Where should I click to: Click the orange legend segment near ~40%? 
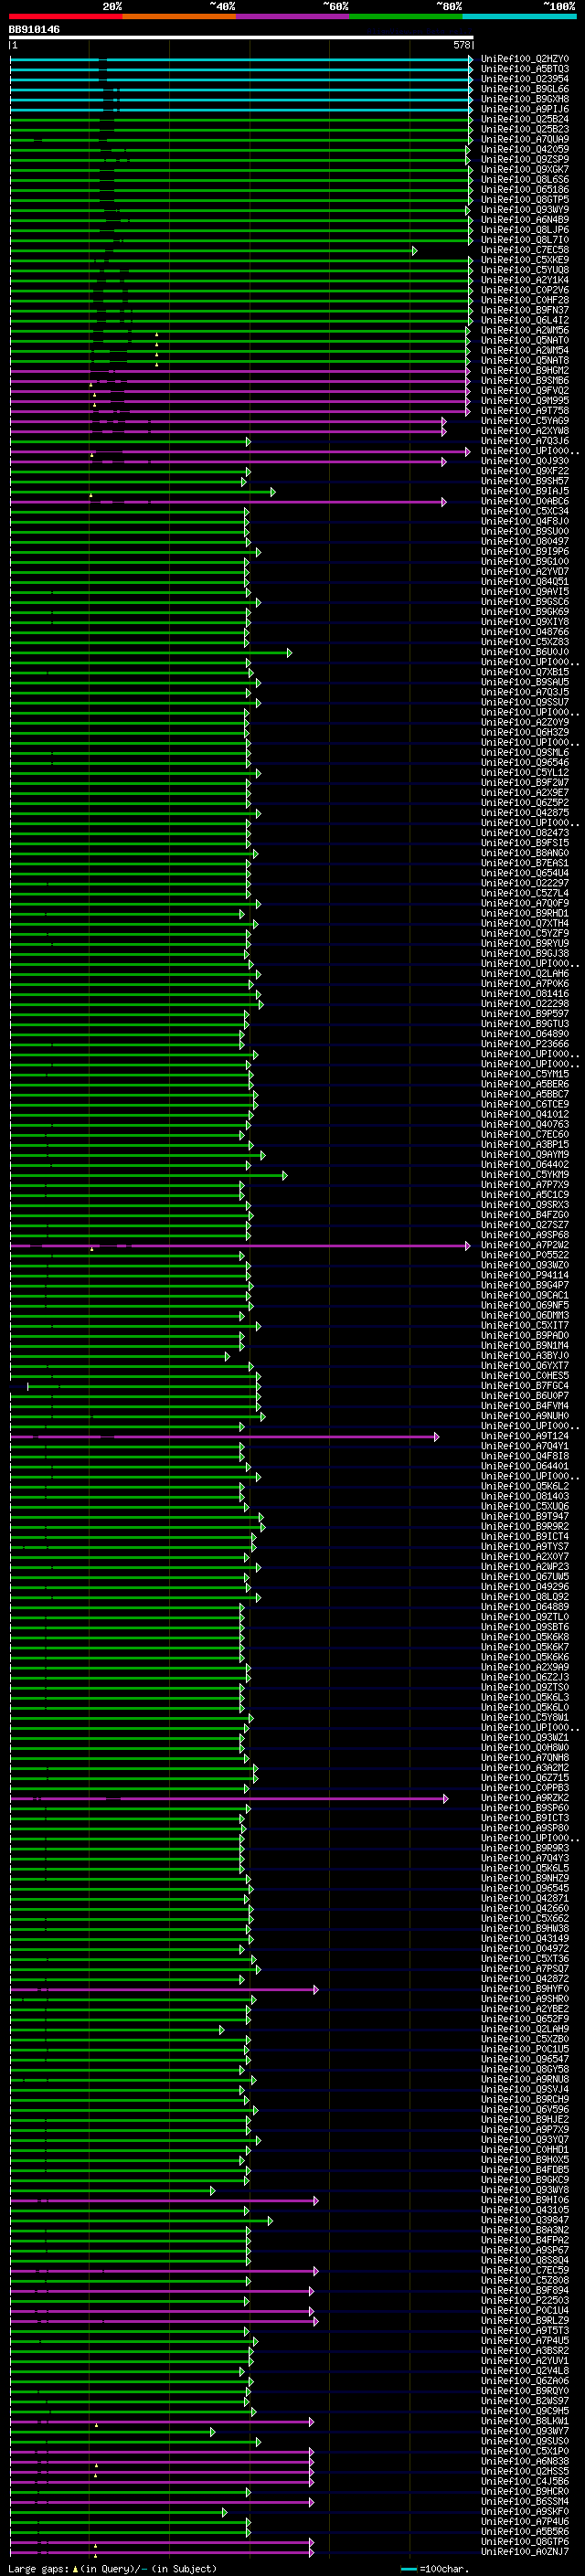pos(179,16)
